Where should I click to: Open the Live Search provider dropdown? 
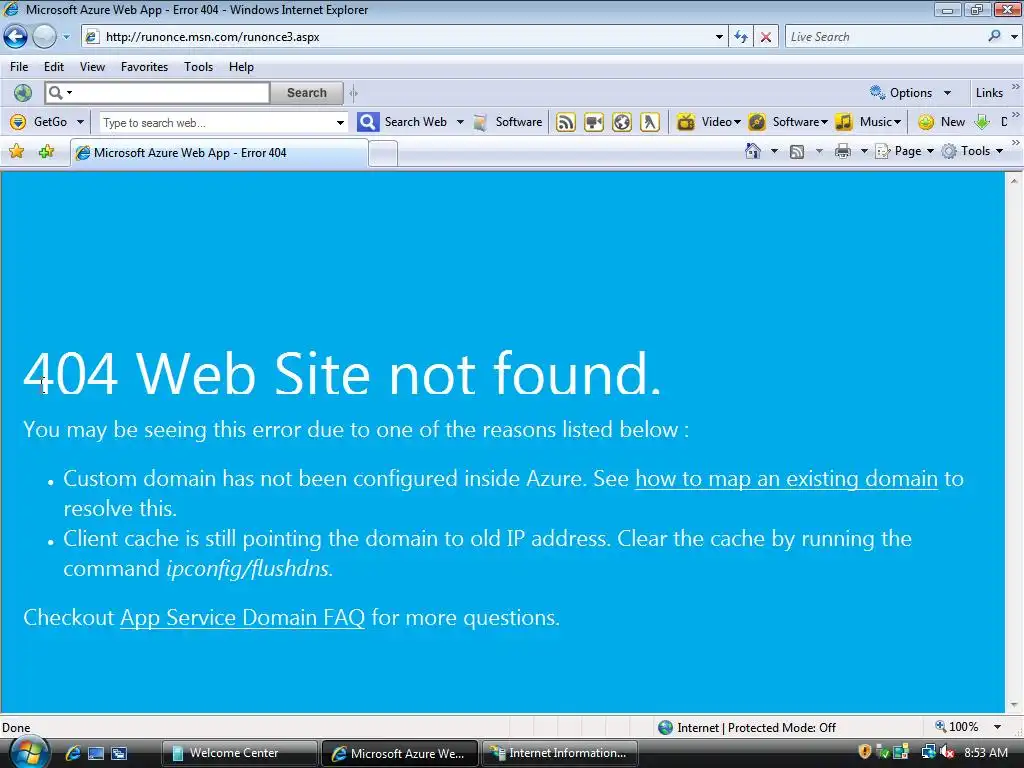tap(1014, 37)
